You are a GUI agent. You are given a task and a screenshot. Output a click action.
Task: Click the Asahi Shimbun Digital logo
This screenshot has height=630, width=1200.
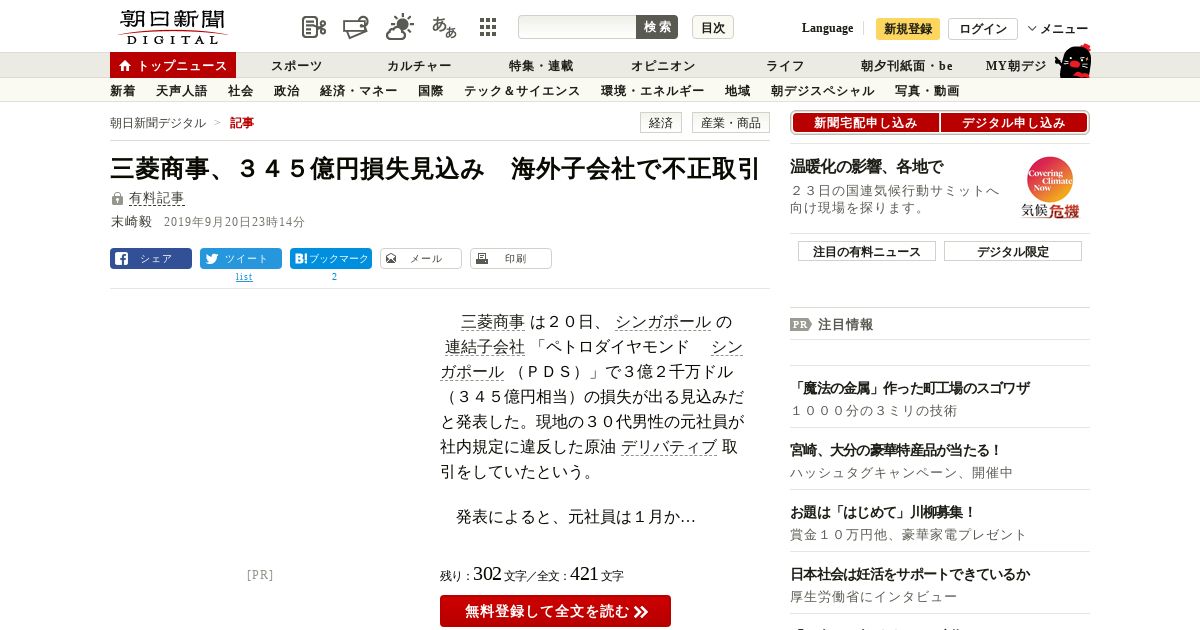173,27
